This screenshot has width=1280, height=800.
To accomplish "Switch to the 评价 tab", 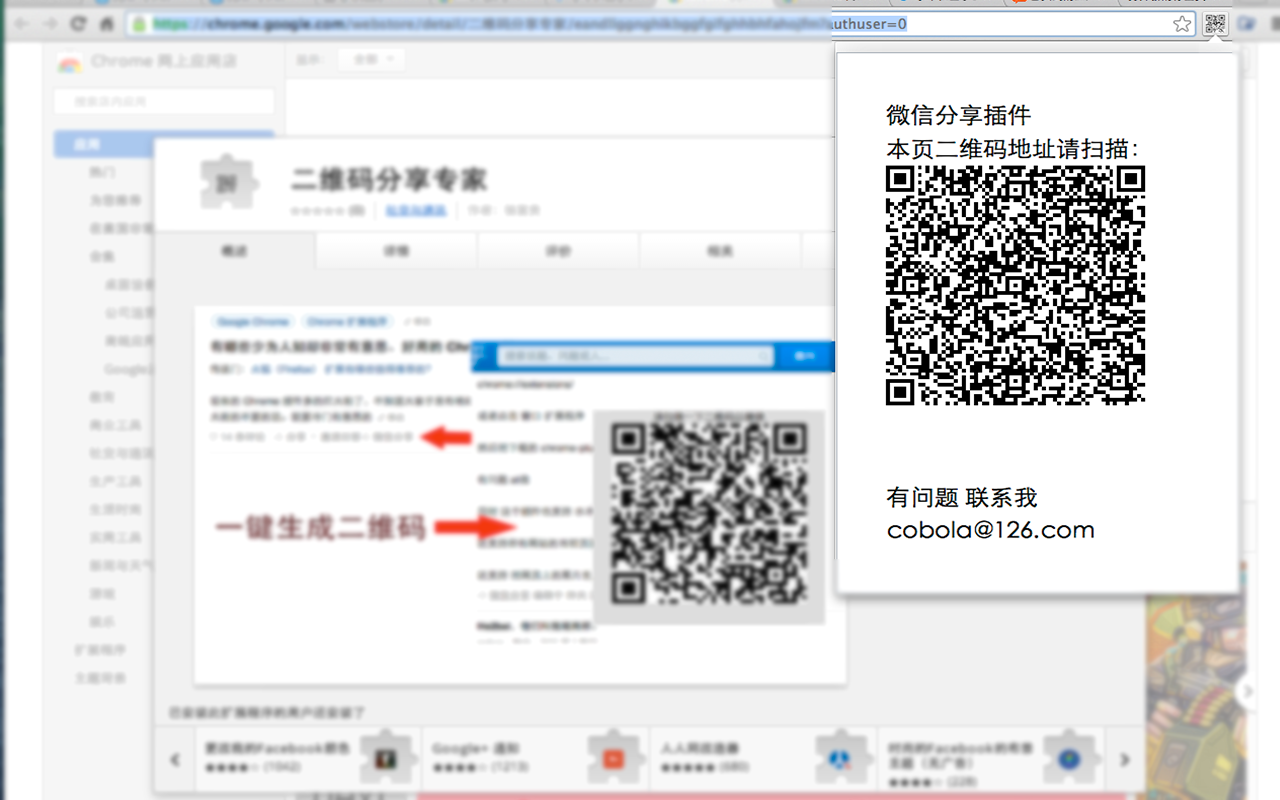I will pos(558,251).
